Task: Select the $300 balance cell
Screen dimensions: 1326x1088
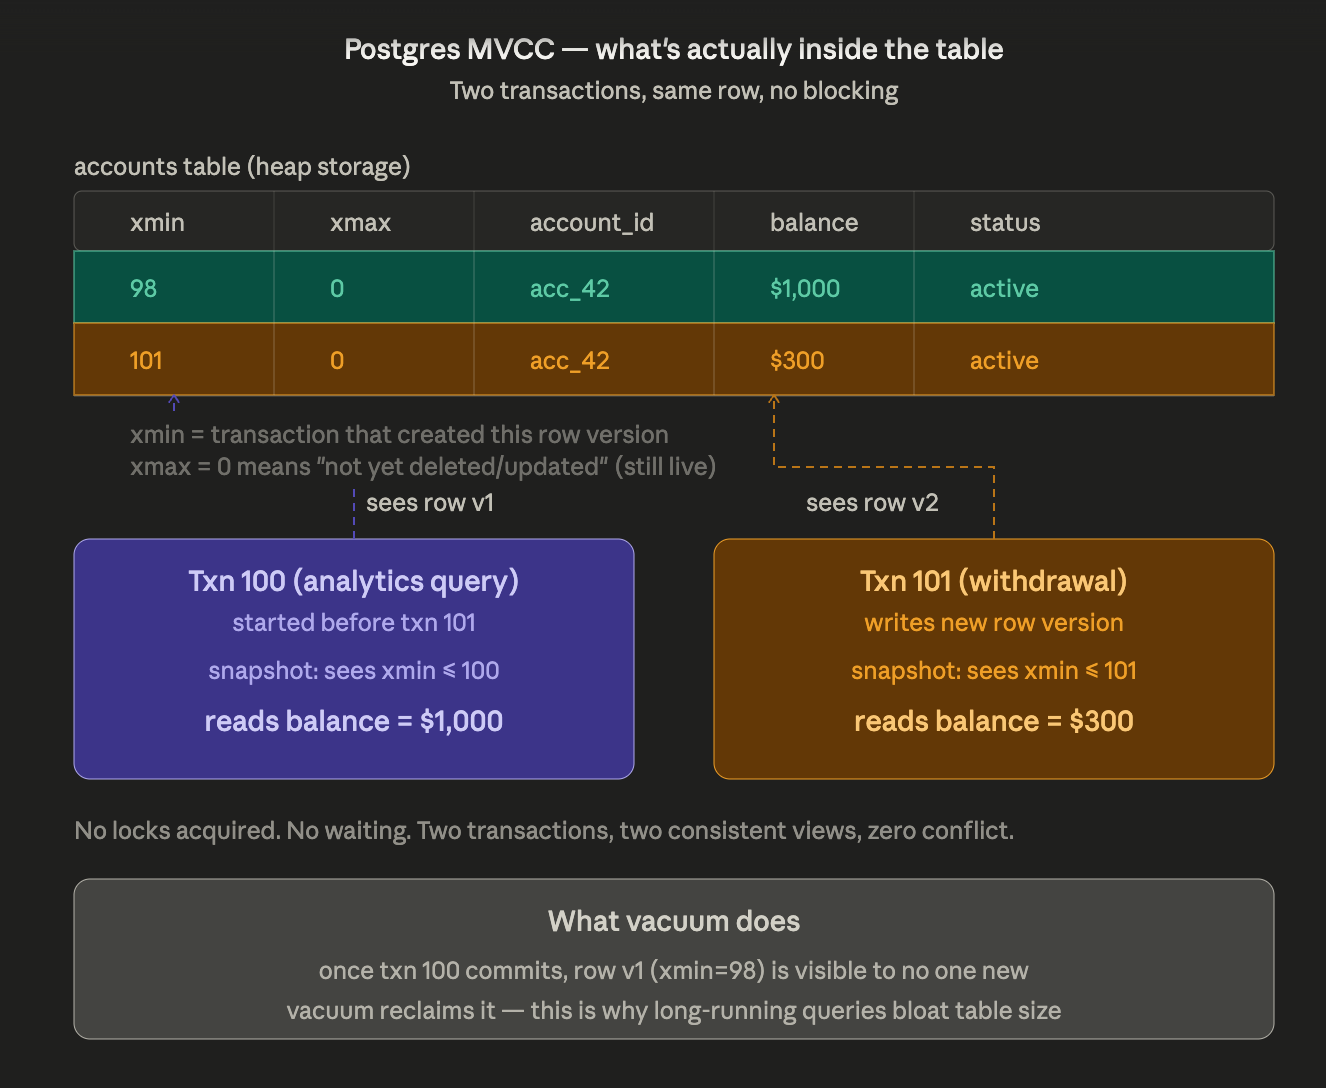Action: tap(797, 360)
